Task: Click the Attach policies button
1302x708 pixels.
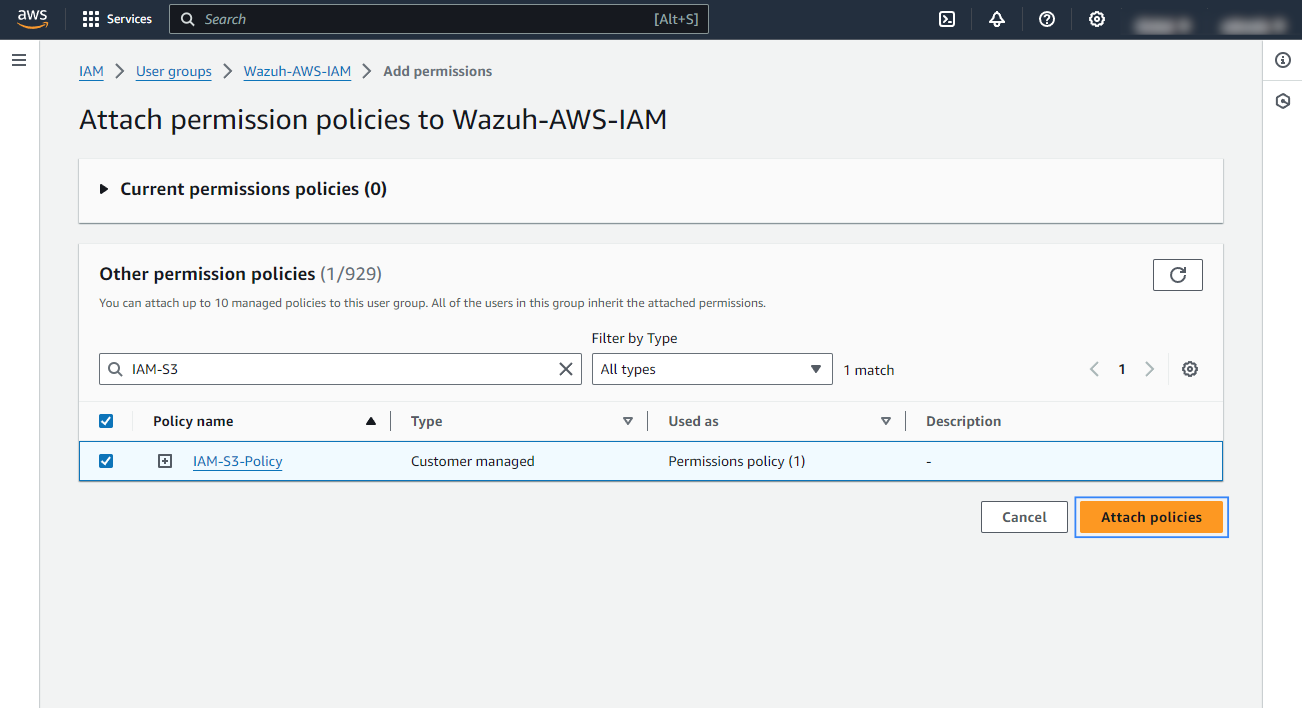Action: point(1151,517)
